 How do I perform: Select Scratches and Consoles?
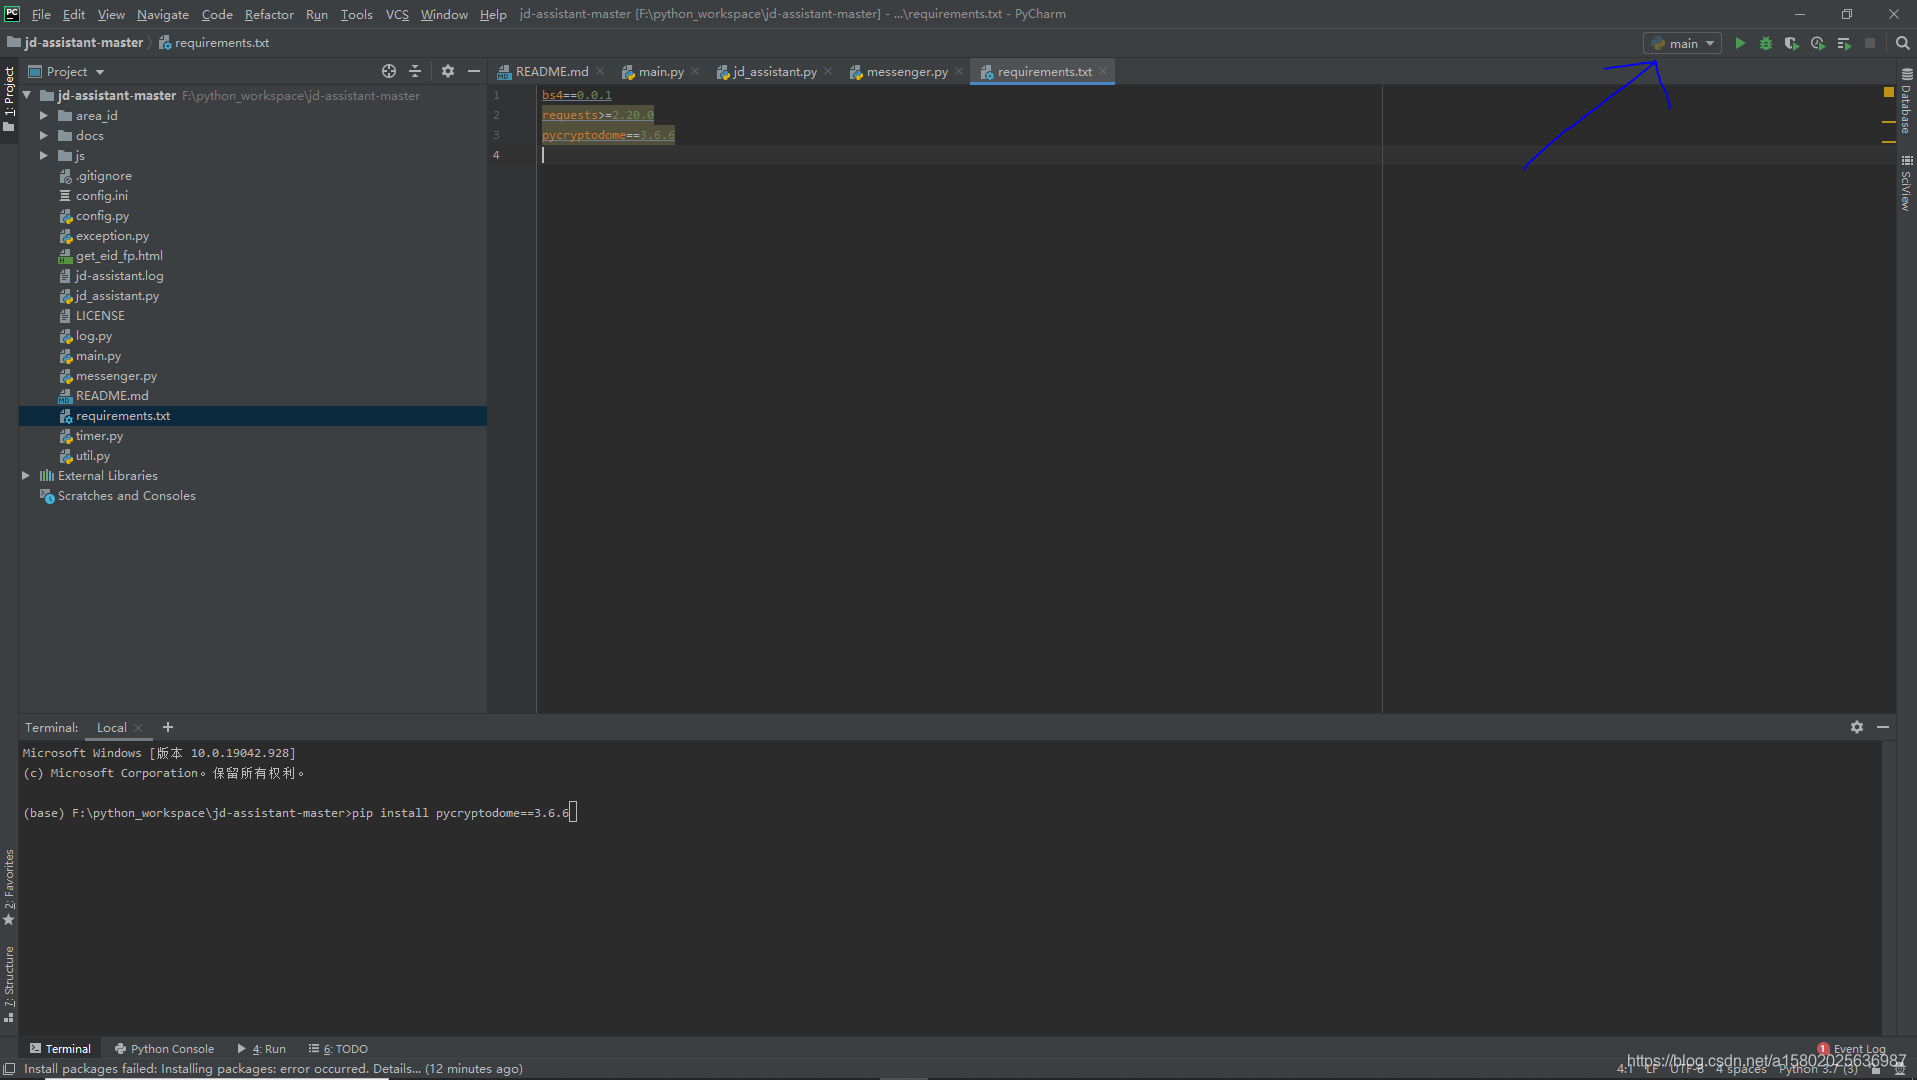click(x=126, y=495)
